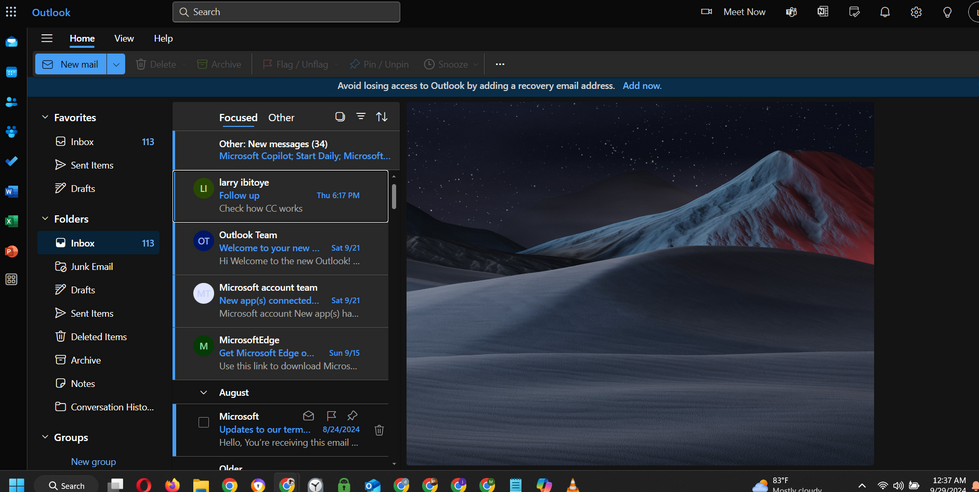Open Archive folder
The width and height of the screenshot is (979, 492).
point(99,360)
